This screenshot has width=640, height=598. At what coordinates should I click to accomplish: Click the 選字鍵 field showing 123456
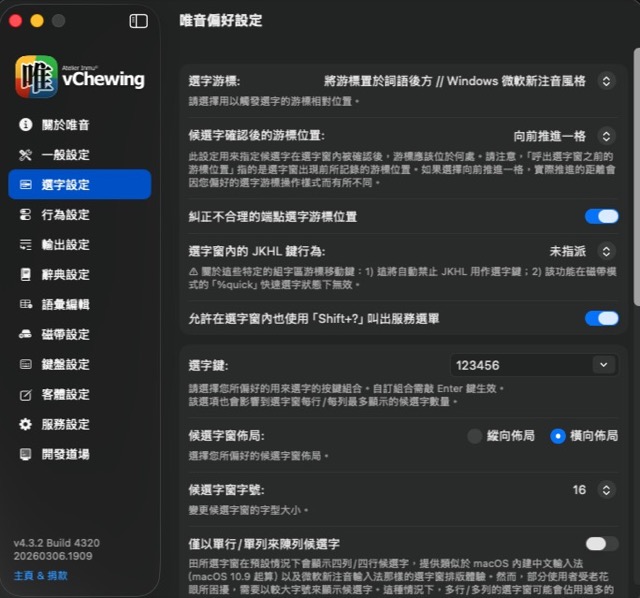534,365
